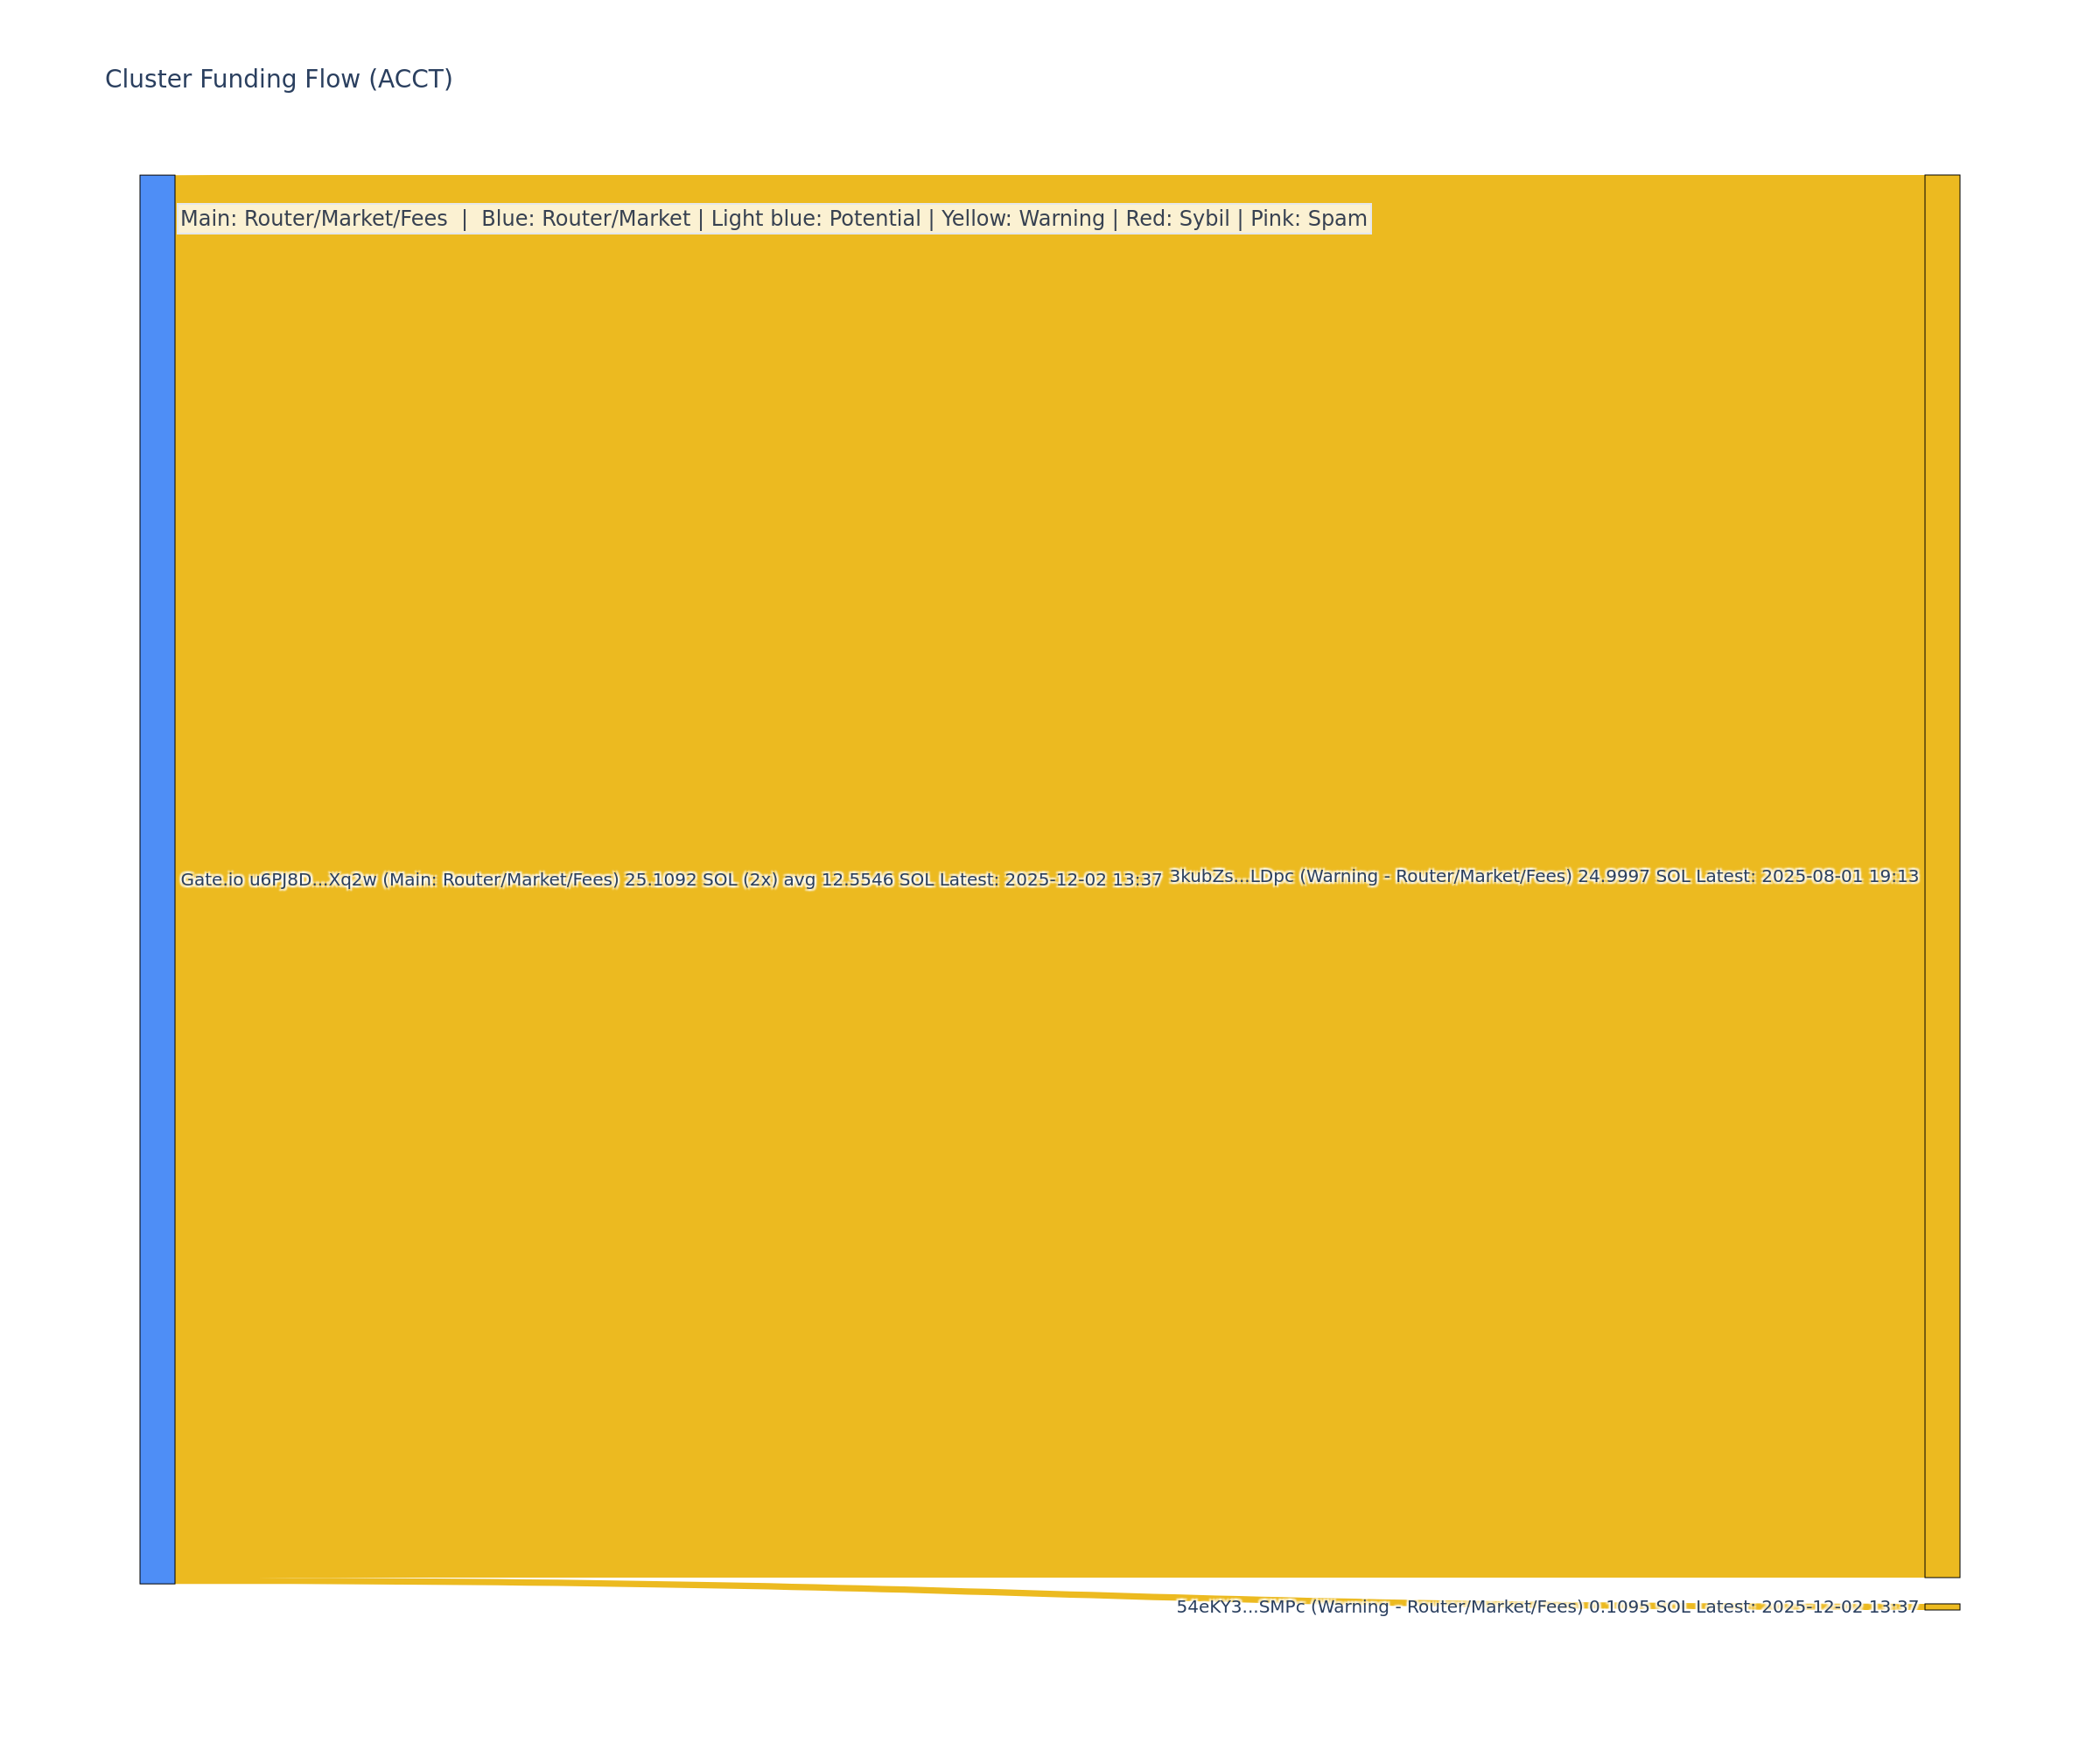The width and height of the screenshot is (2100, 1750).
Task: Click the 'Cluster Funding Flow (ACCT)' chart title
Action: pos(278,79)
